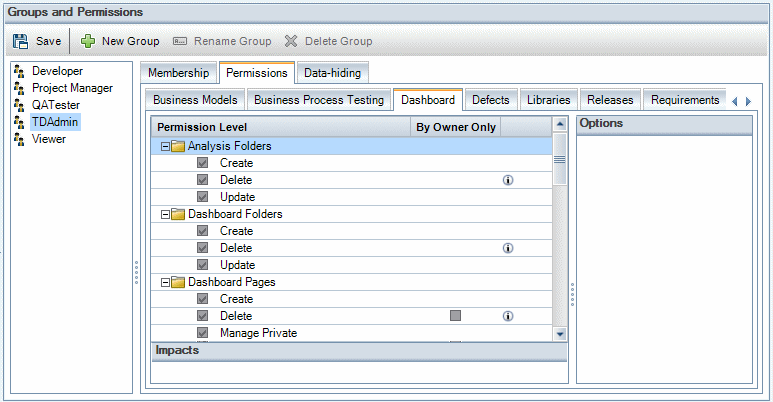Toggle By Owner Only for Dashboard Pages Delete
Image resolution: width=773 pixels, height=402 pixels.
click(455, 316)
